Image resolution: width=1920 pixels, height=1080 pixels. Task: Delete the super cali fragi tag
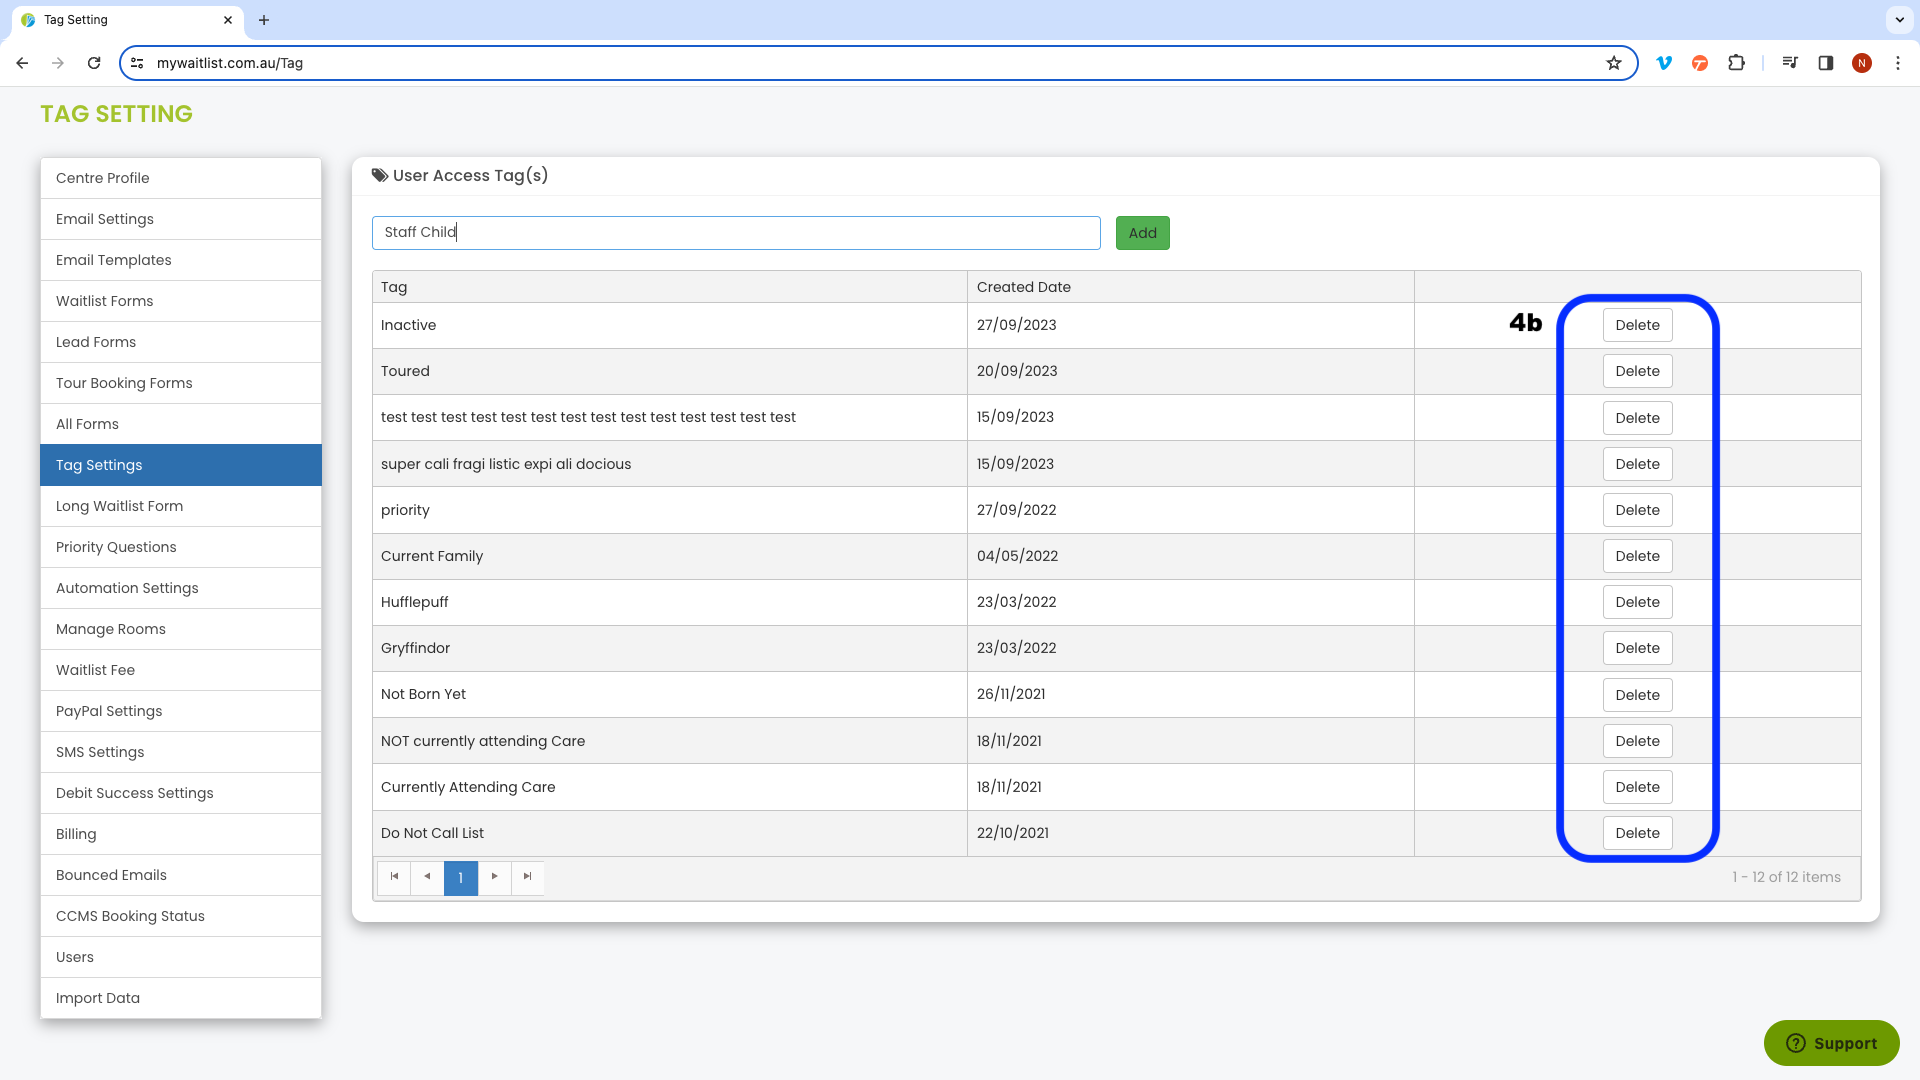point(1637,464)
